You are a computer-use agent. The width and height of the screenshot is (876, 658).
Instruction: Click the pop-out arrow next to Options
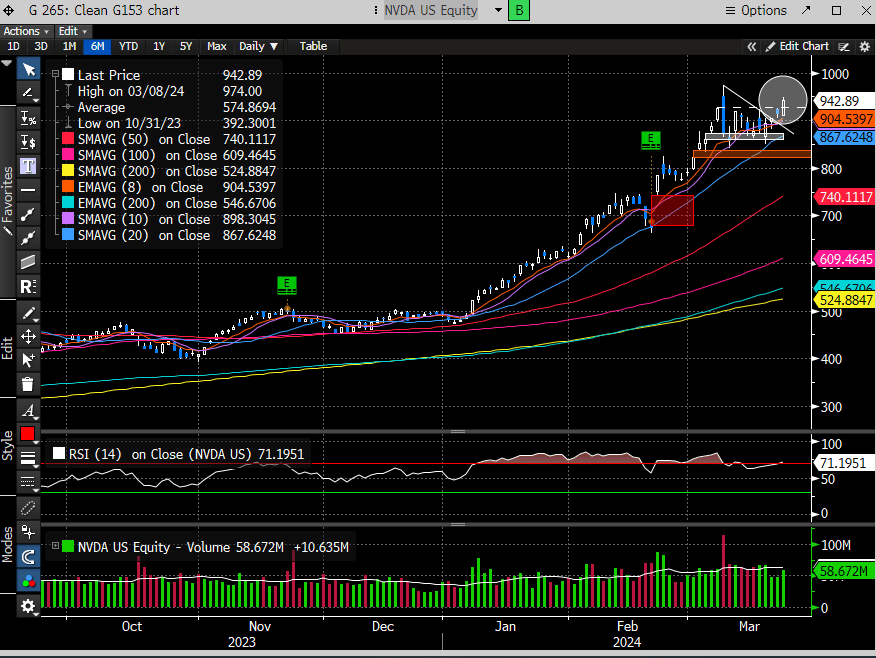pos(806,10)
